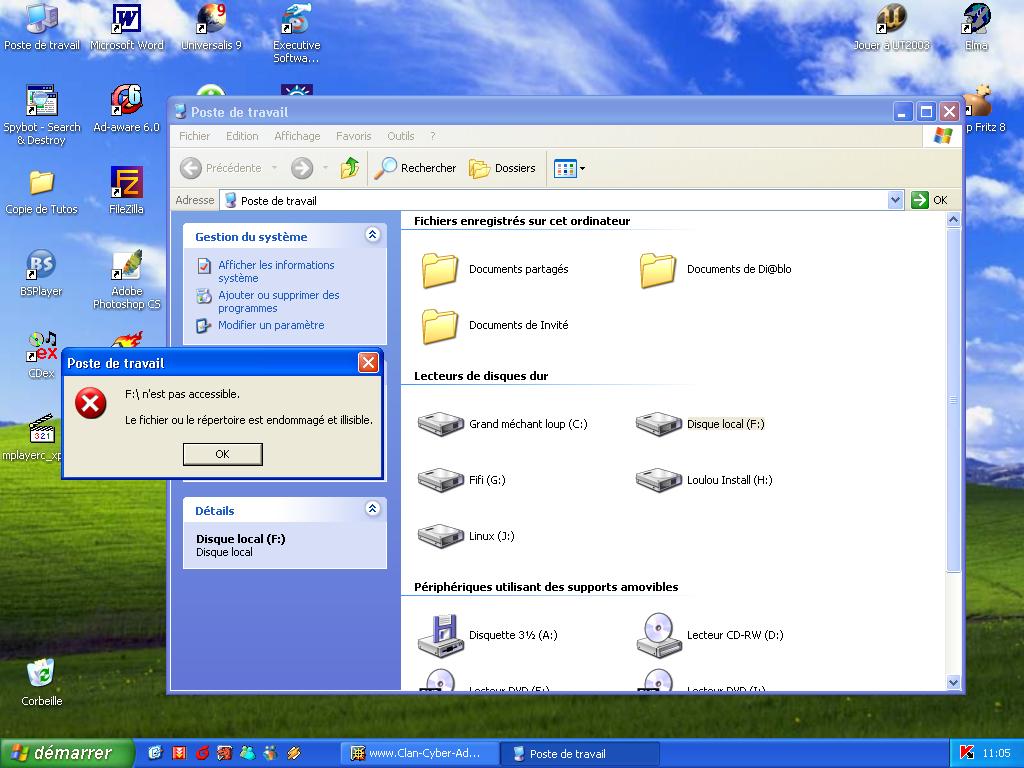Open the Corbeille recycle bin

point(41,682)
